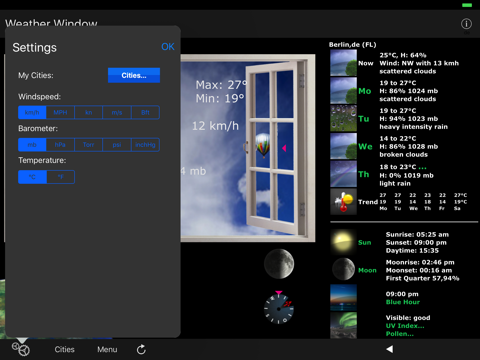480x360 pixels.
Task: Tap the green Sun label
Action: 365,243
